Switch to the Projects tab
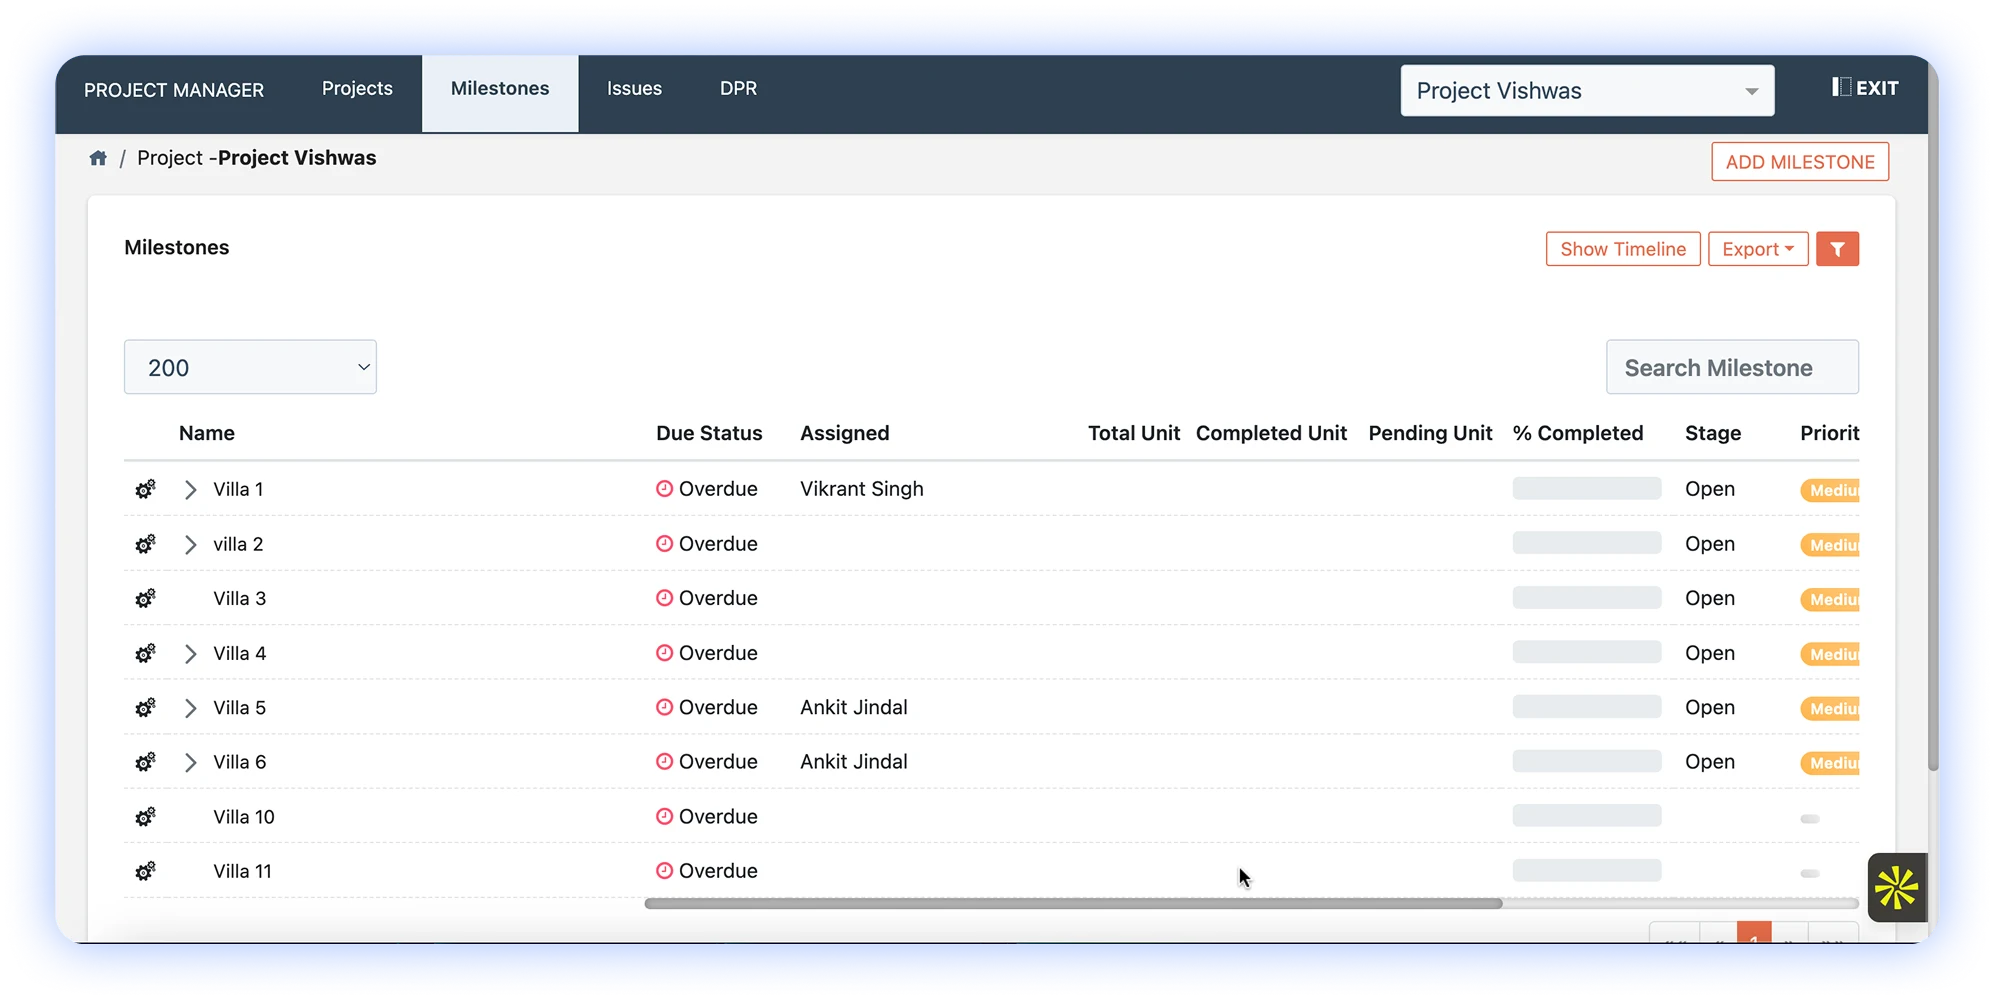Image resolution: width=1995 pixels, height=1000 pixels. pyautogui.click(x=357, y=89)
